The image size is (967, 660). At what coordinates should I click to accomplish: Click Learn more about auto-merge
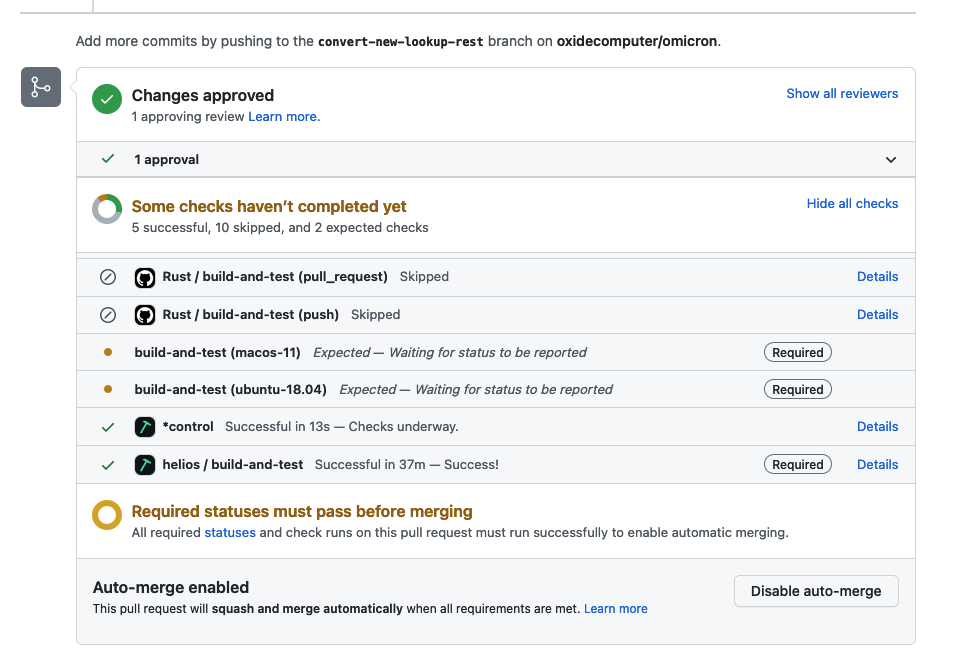tap(615, 609)
